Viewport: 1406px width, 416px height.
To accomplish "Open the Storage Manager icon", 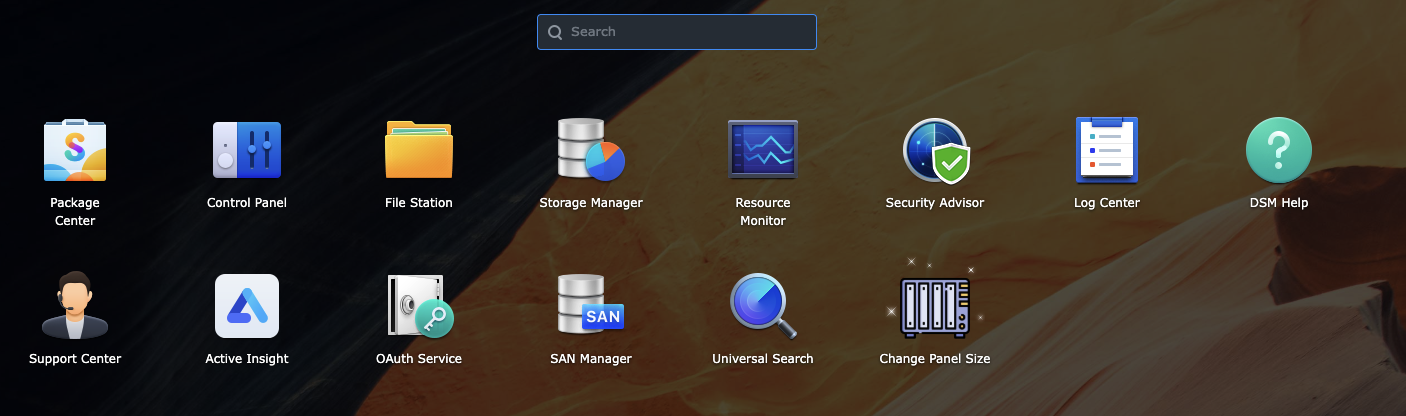I will (591, 150).
